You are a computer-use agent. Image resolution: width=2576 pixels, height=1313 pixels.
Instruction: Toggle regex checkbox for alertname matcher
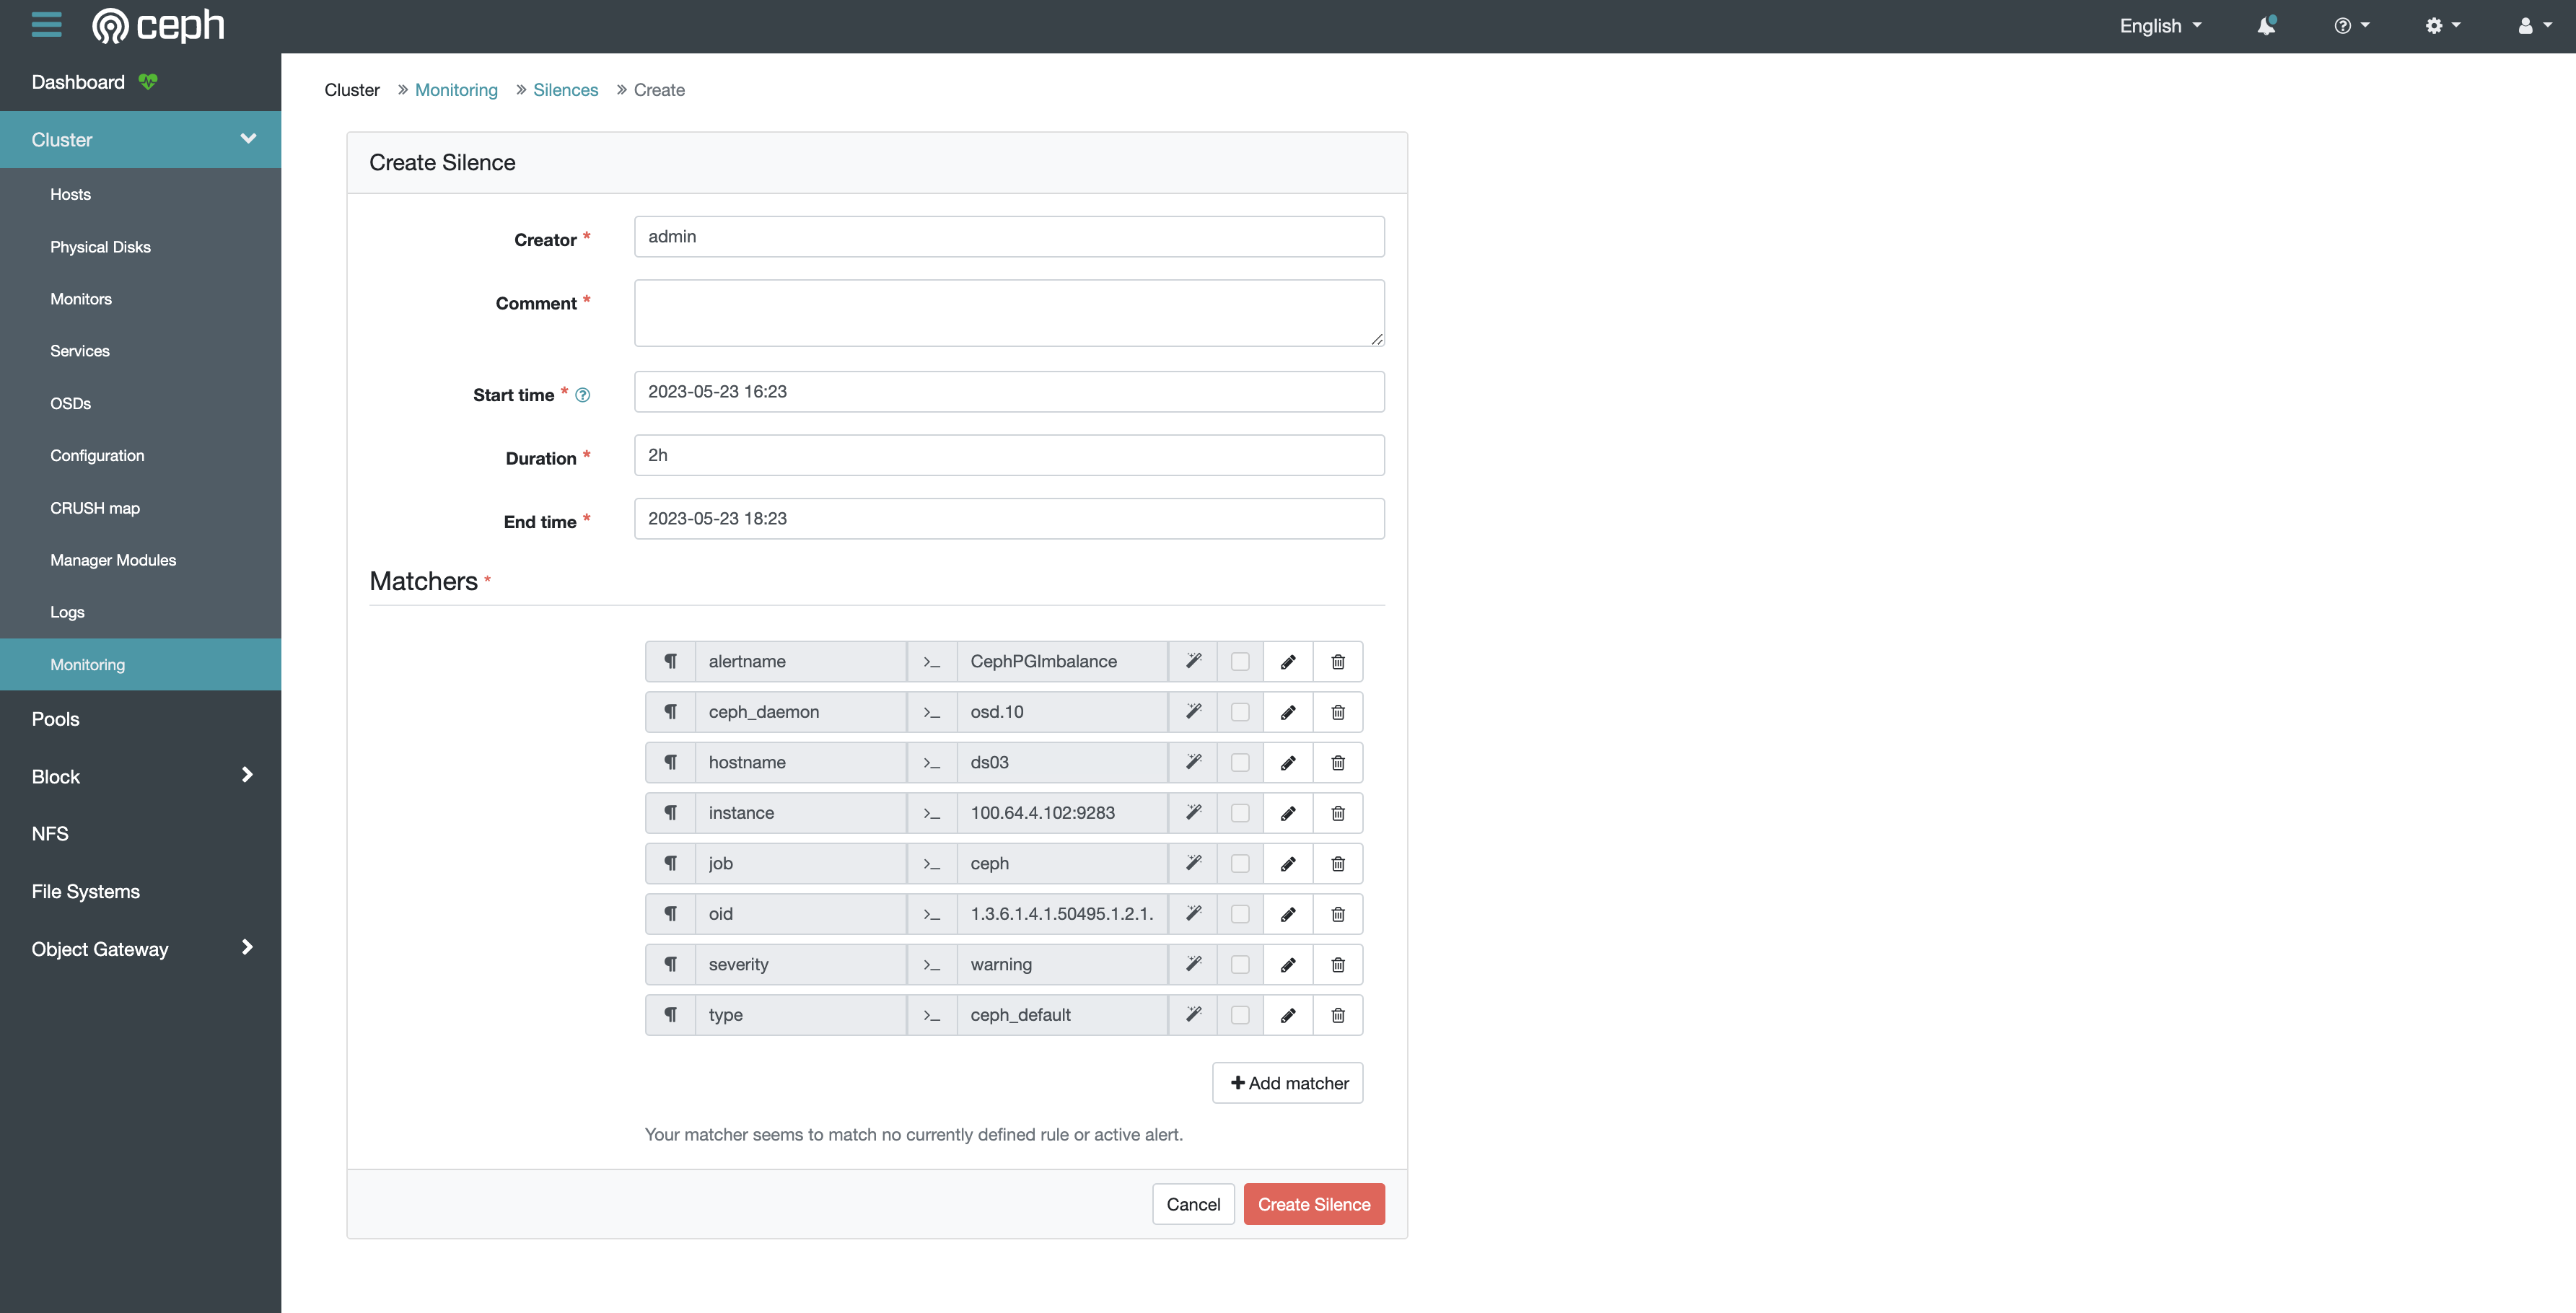[1240, 661]
